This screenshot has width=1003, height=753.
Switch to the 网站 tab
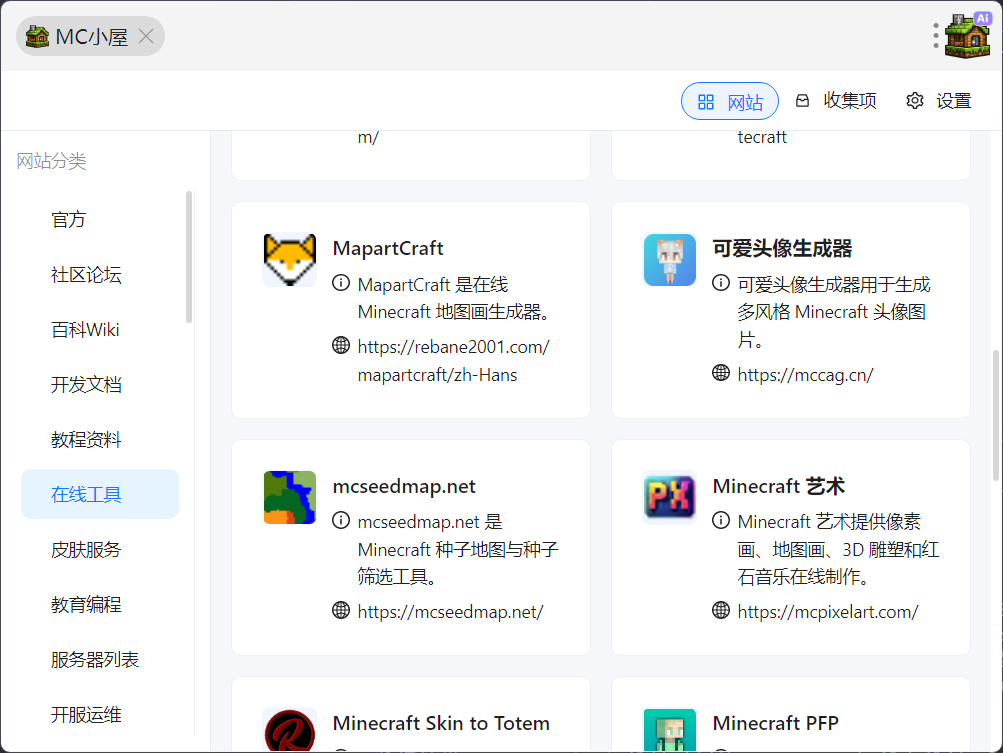(x=730, y=101)
